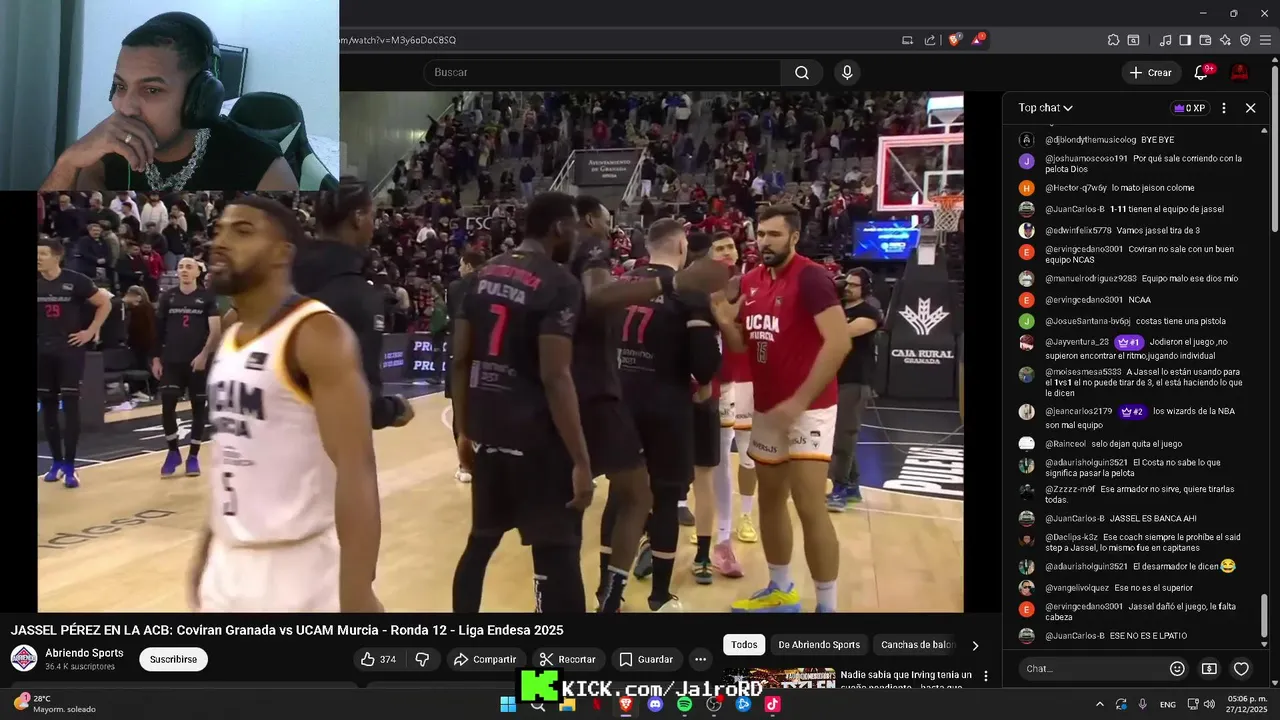The height and width of the screenshot is (720, 1280).
Task: Click the Compartir share button
Action: (485, 659)
